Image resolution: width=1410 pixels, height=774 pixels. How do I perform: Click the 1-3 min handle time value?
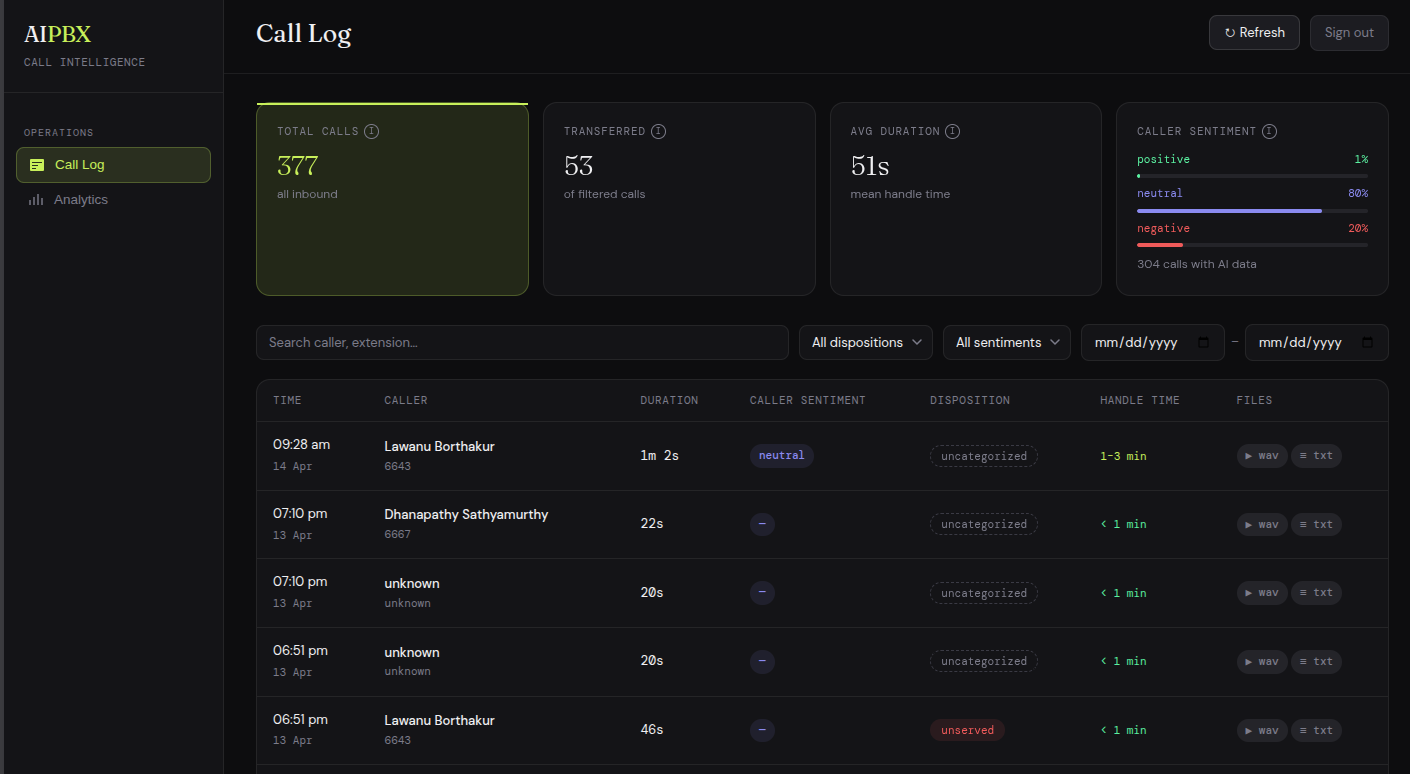coord(1123,456)
